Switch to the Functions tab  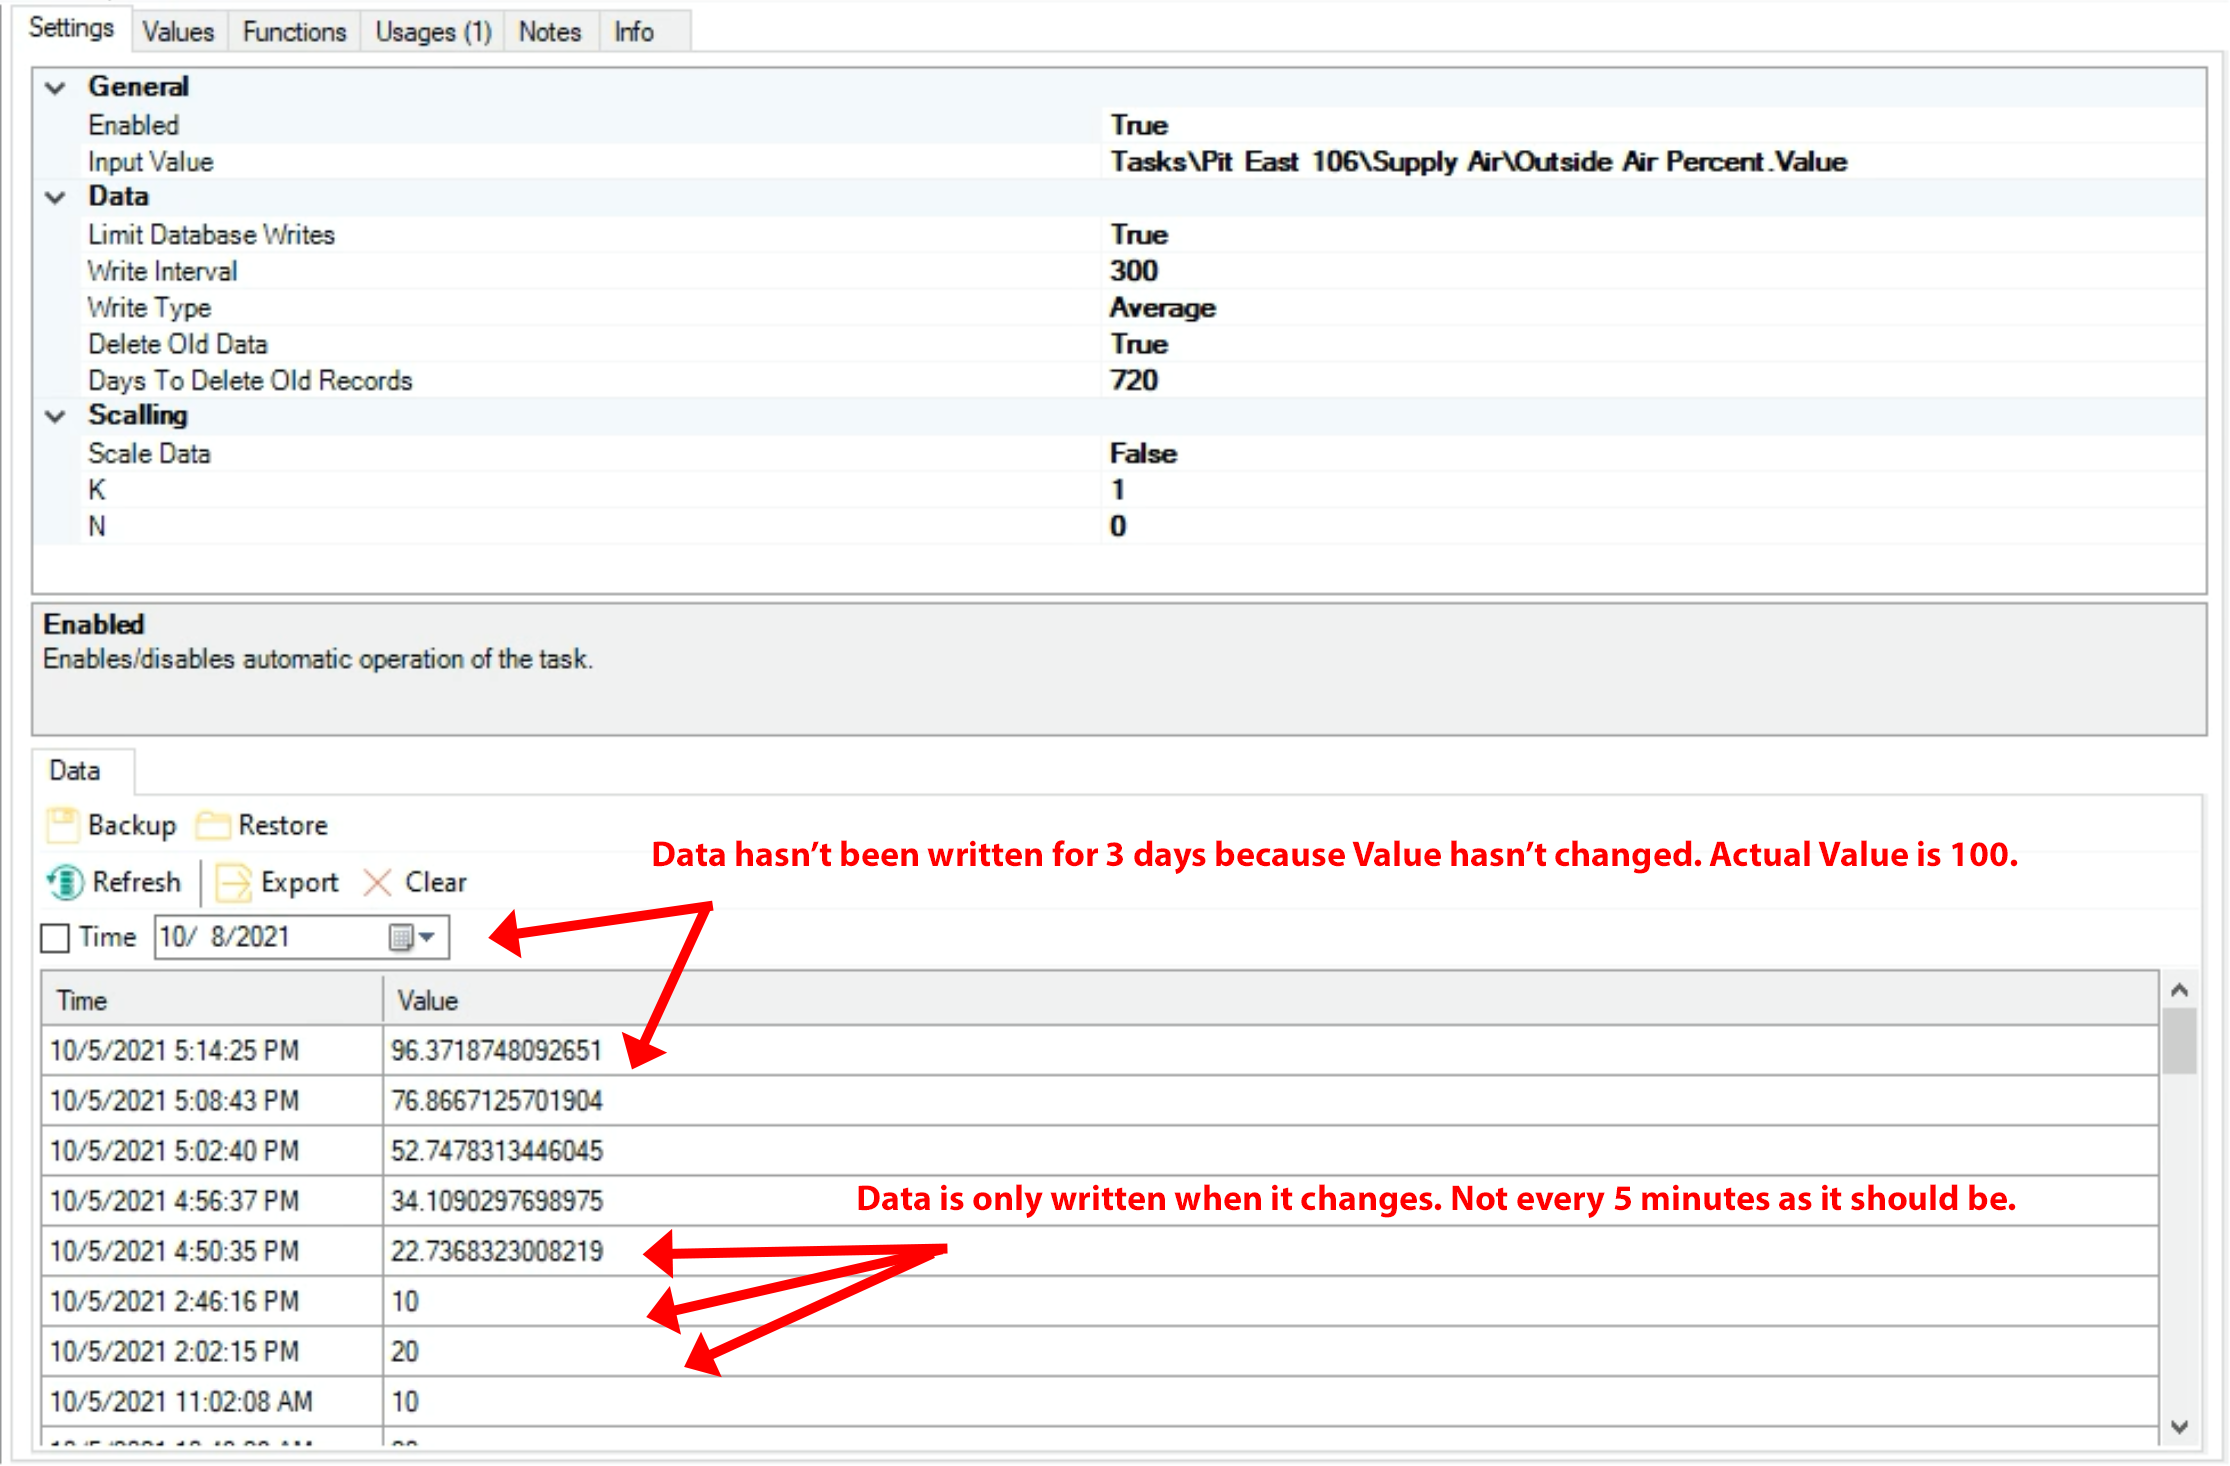click(294, 32)
